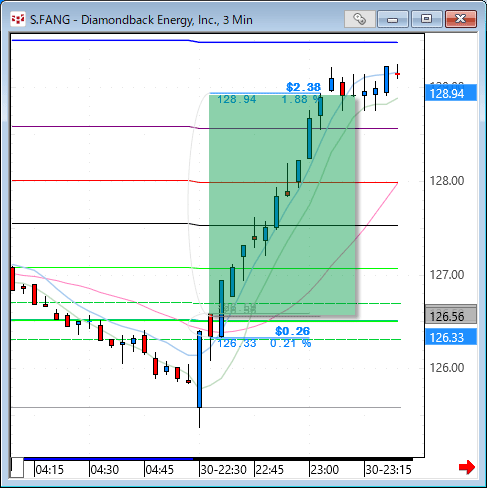Image resolution: width=487 pixels, height=488 pixels.
Task: Click the 126.33 blue price label
Action: [x=451, y=337]
